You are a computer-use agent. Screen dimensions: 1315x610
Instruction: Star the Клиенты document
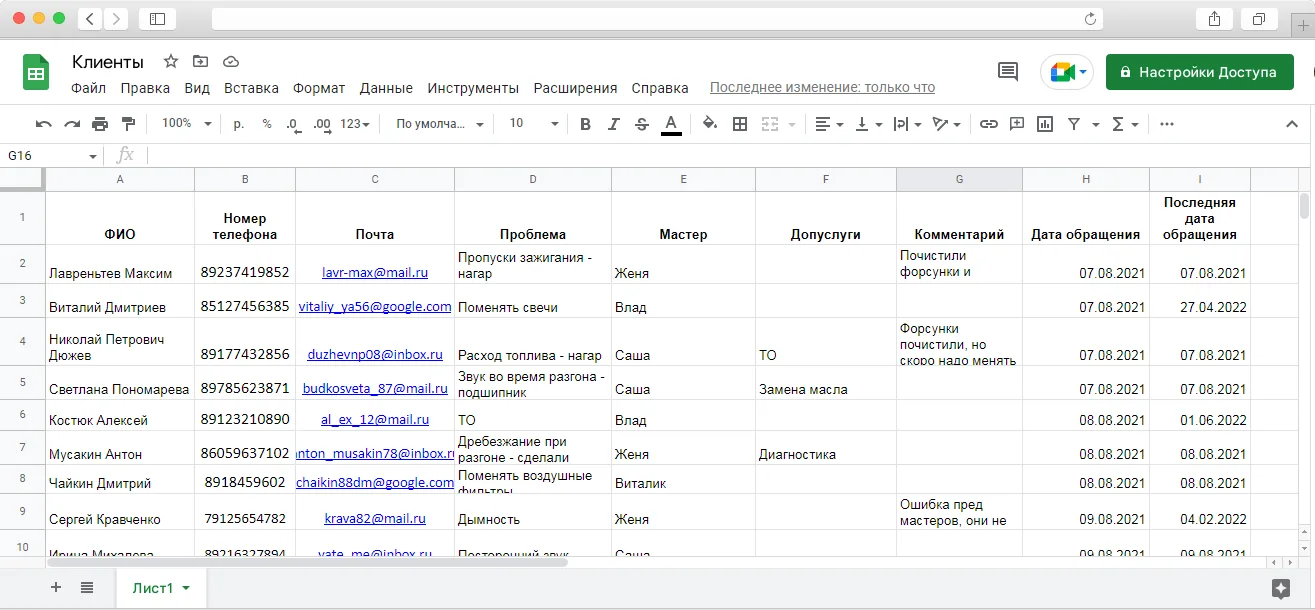171,61
